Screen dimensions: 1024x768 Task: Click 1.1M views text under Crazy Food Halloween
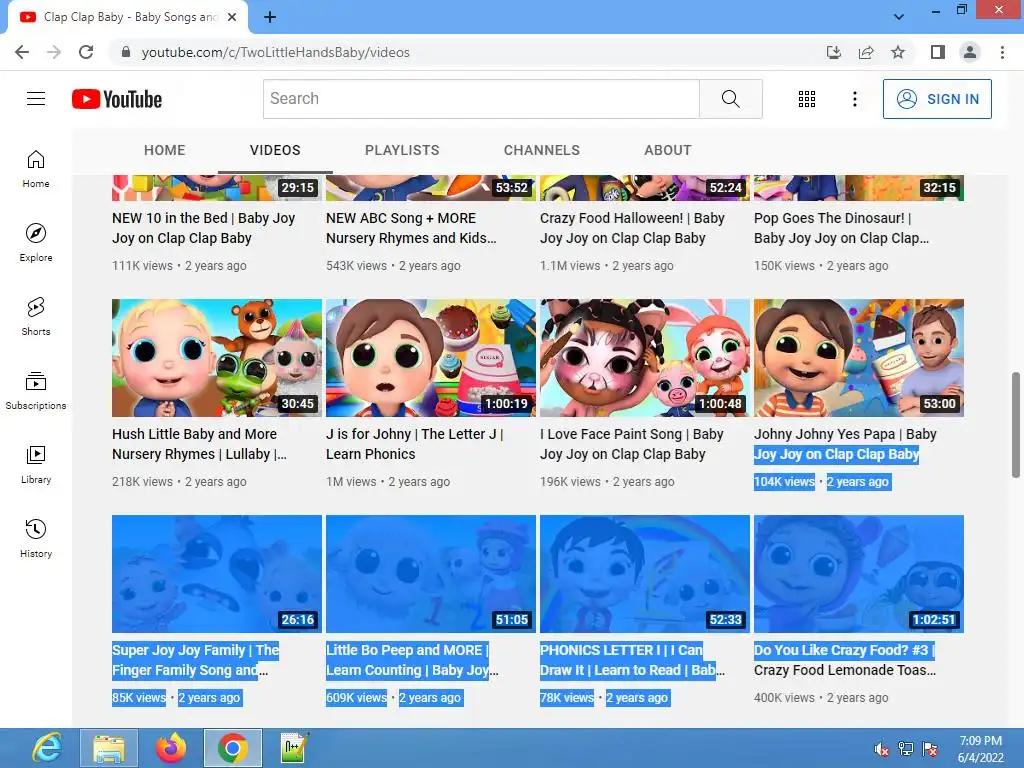[570, 266]
